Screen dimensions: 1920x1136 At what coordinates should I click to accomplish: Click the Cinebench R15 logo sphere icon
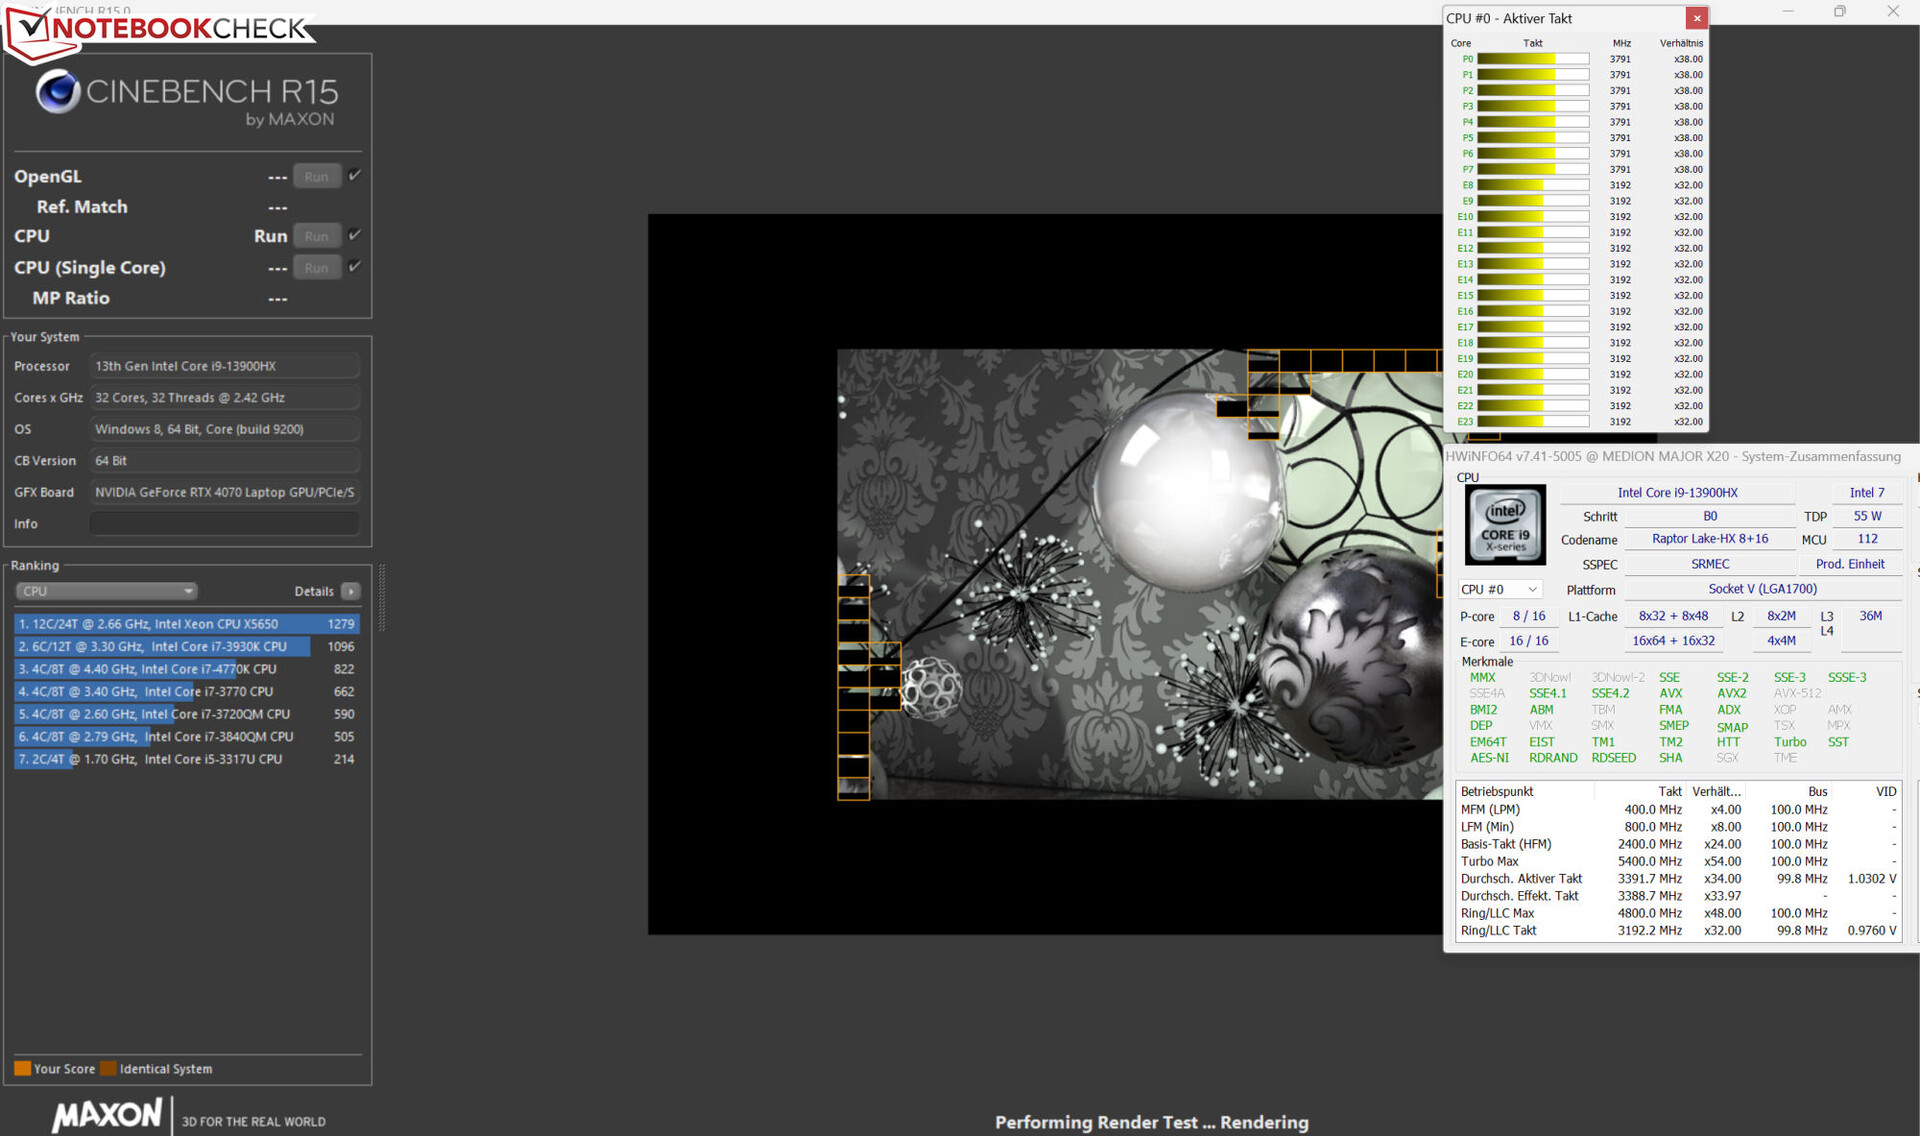(58, 92)
